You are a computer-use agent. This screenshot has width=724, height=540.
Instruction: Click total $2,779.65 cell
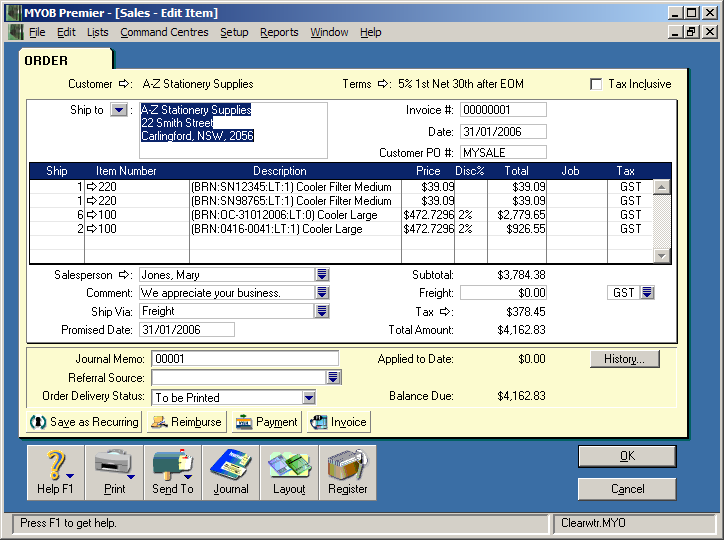tap(517, 215)
